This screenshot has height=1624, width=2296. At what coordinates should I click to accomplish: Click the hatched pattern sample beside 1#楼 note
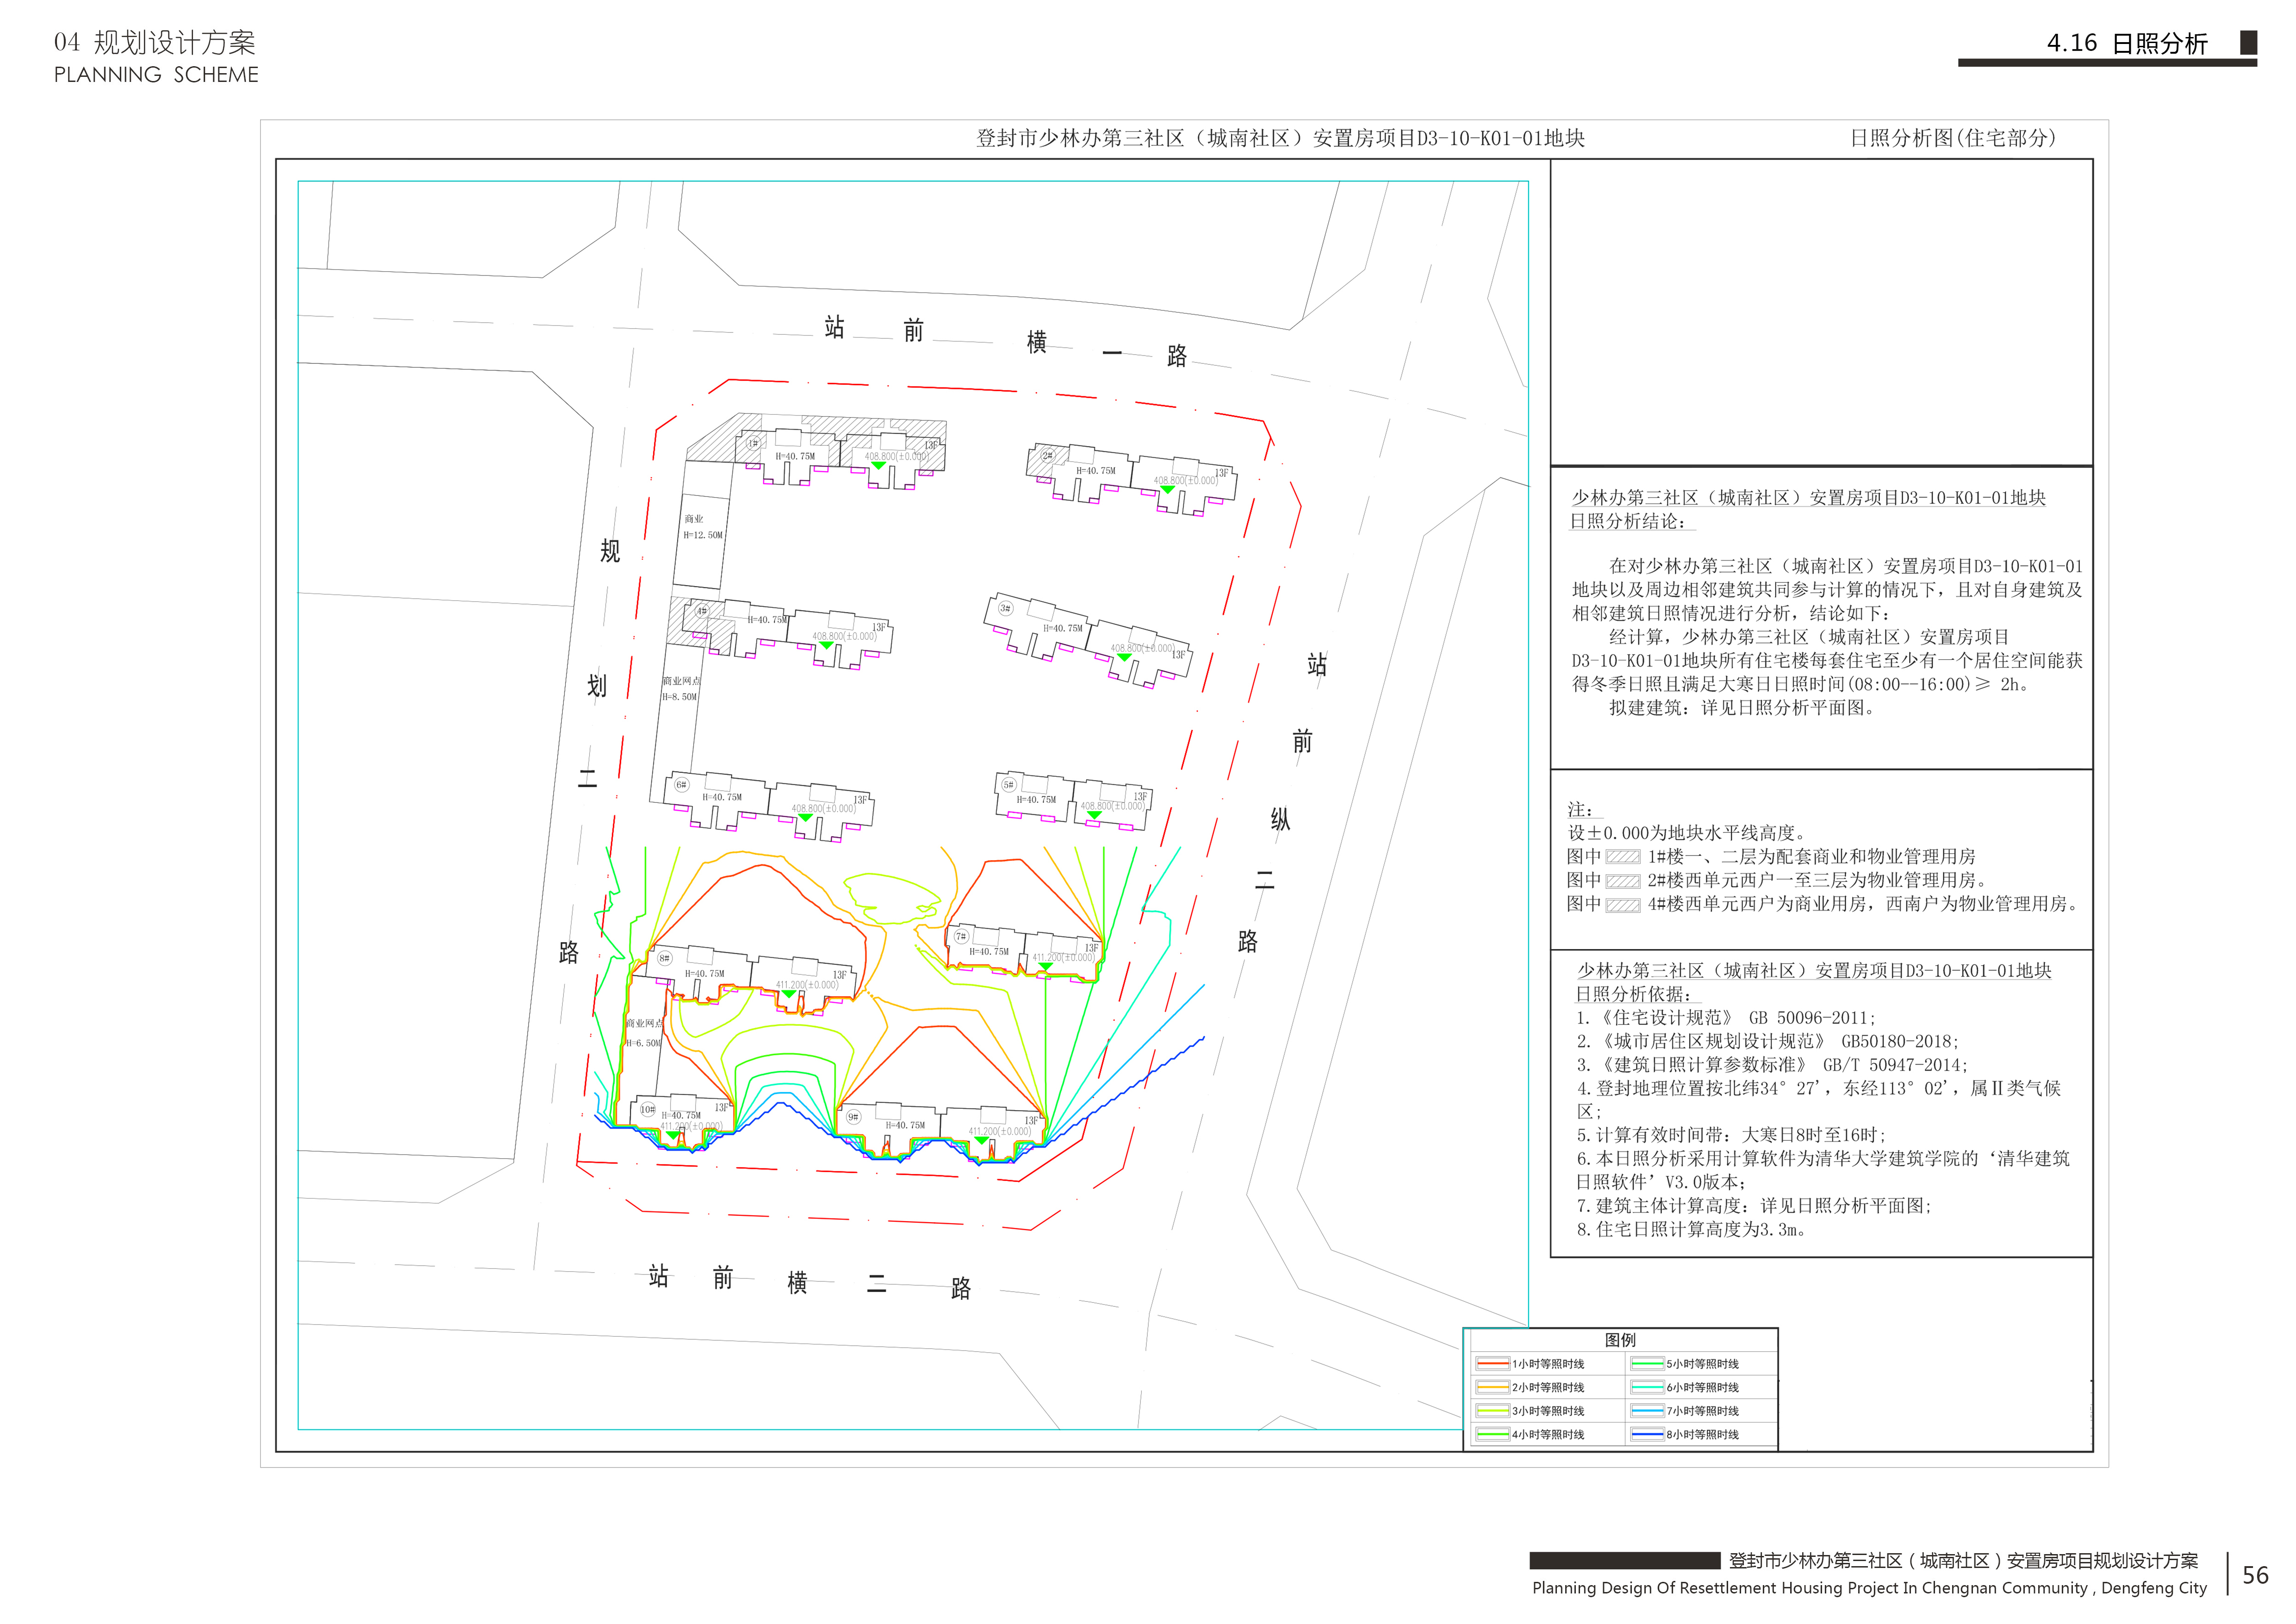1622,857
